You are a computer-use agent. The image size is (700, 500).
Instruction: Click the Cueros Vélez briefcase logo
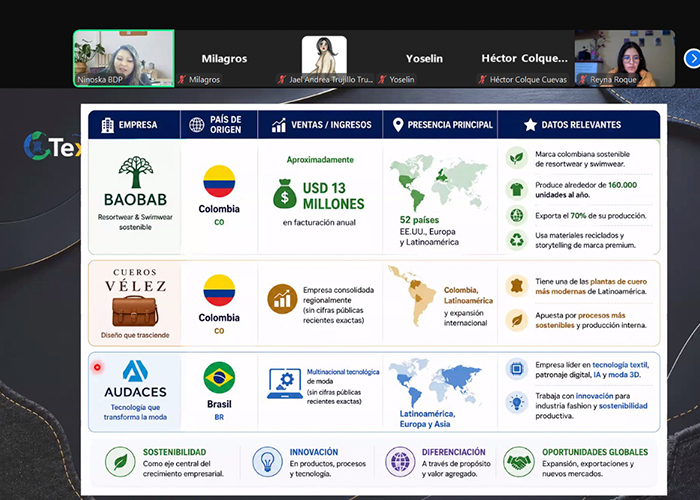[x=135, y=311]
